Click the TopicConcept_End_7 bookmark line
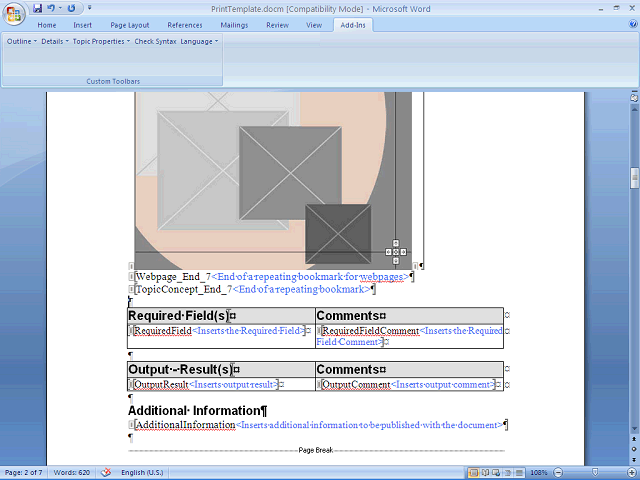This screenshot has height=480, width=640. click(255, 289)
